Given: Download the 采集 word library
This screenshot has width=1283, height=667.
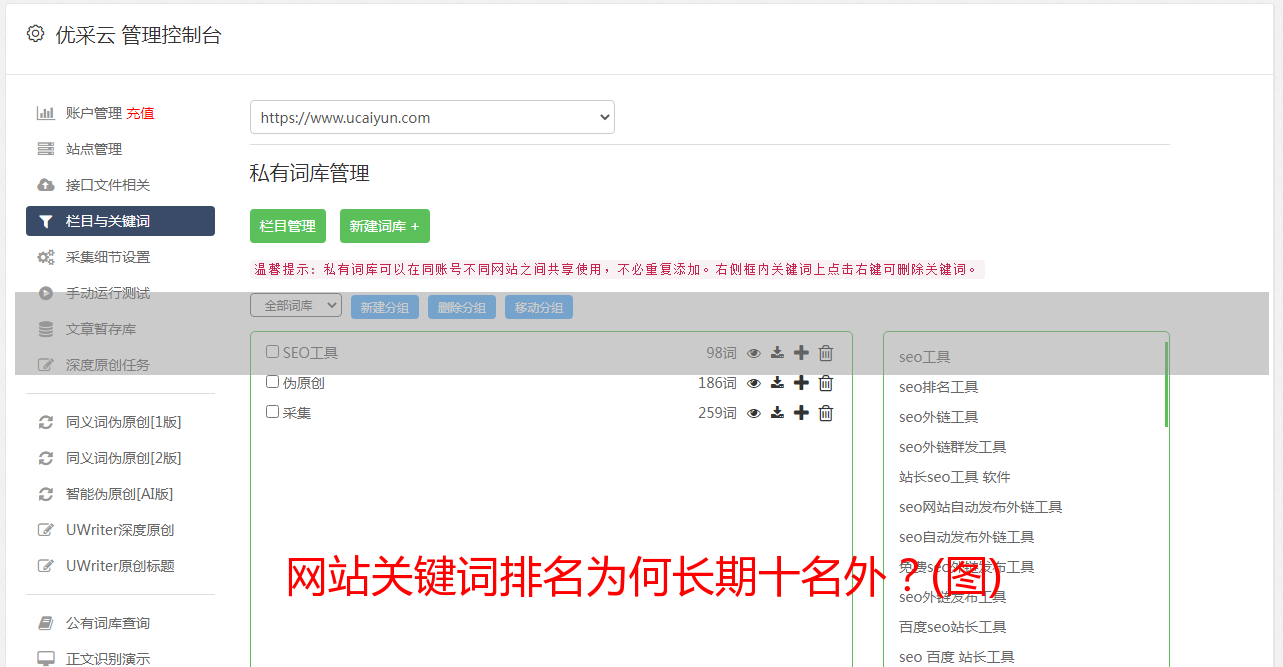Looking at the screenshot, I should [x=777, y=413].
